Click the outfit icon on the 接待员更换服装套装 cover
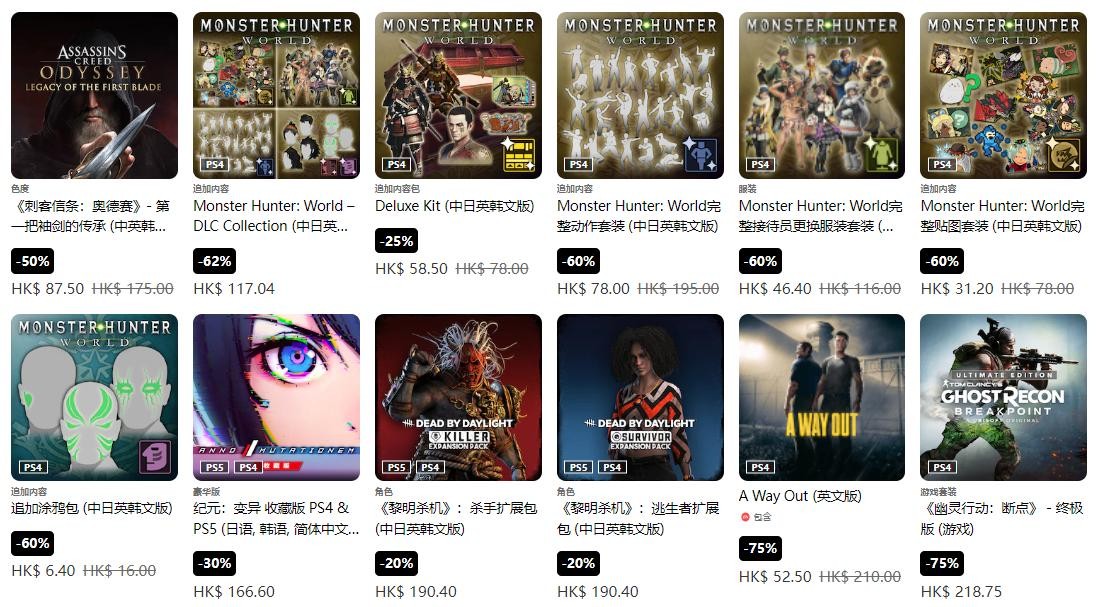The width and height of the screenshot is (1097, 607). click(x=881, y=154)
